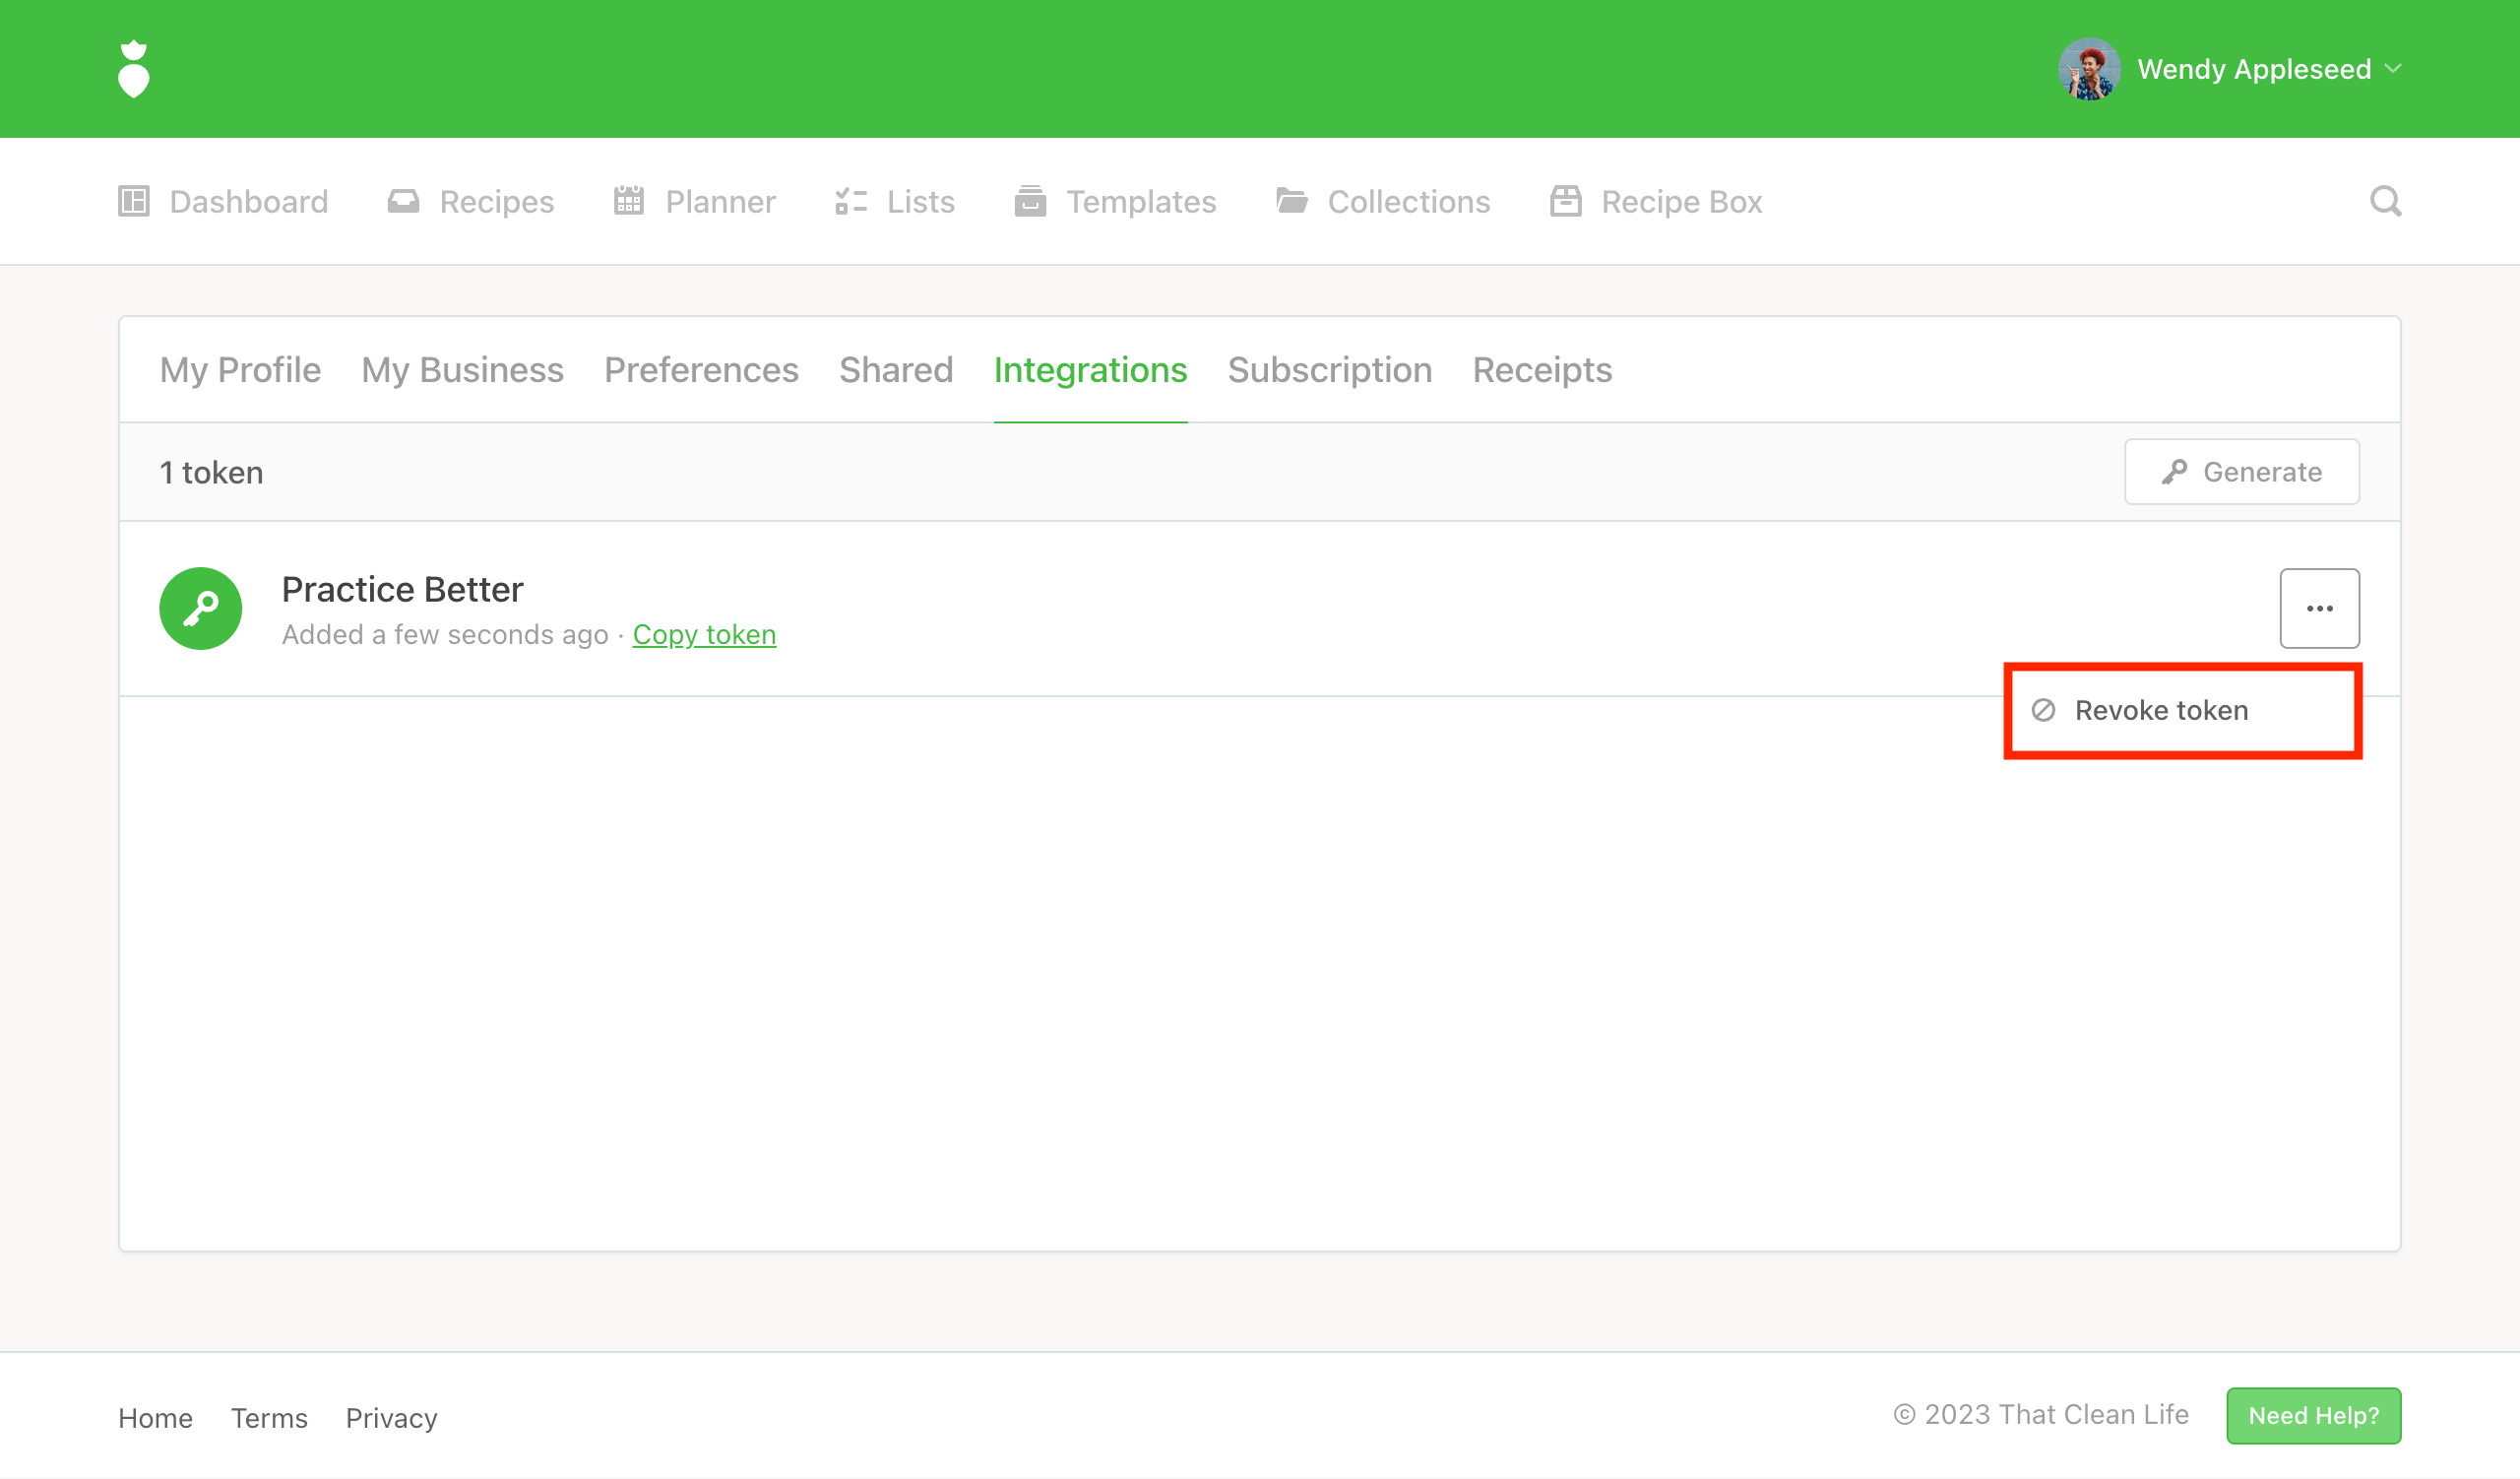This screenshot has height=1479, width=2520.
Task: Click the Copy token link
Action: 704,634
